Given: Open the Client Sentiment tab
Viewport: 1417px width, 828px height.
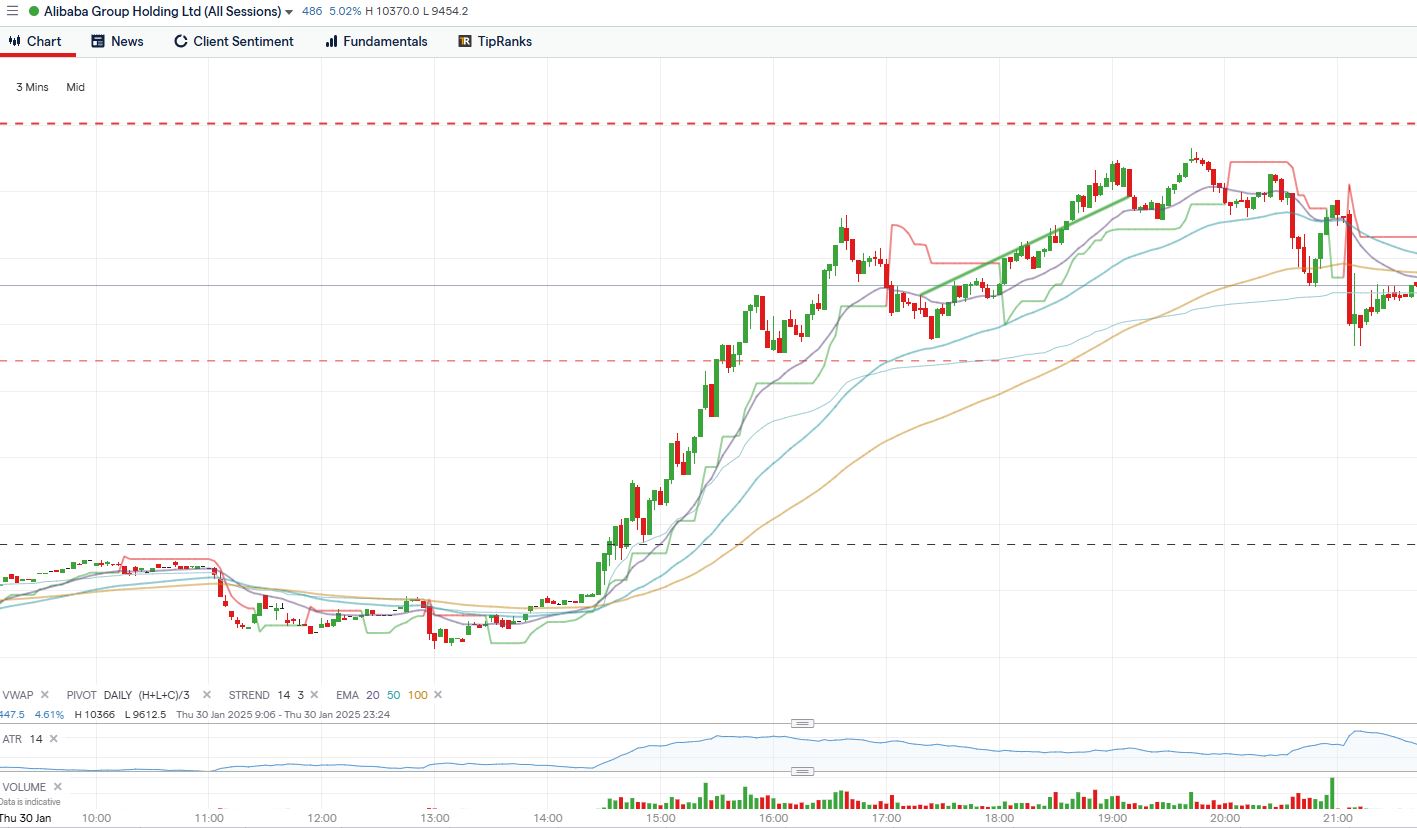Looking at the screenshot, I should 234,41.
